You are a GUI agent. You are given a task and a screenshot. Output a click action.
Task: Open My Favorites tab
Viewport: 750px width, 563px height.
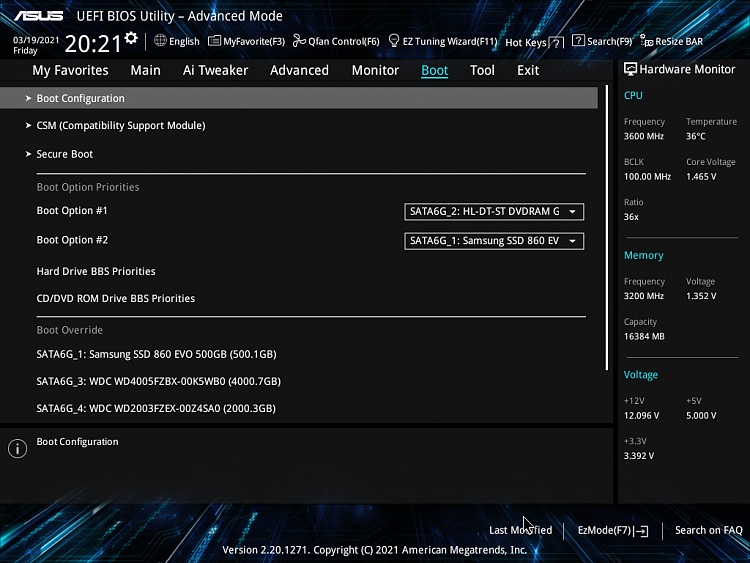[x=70, y=70]
